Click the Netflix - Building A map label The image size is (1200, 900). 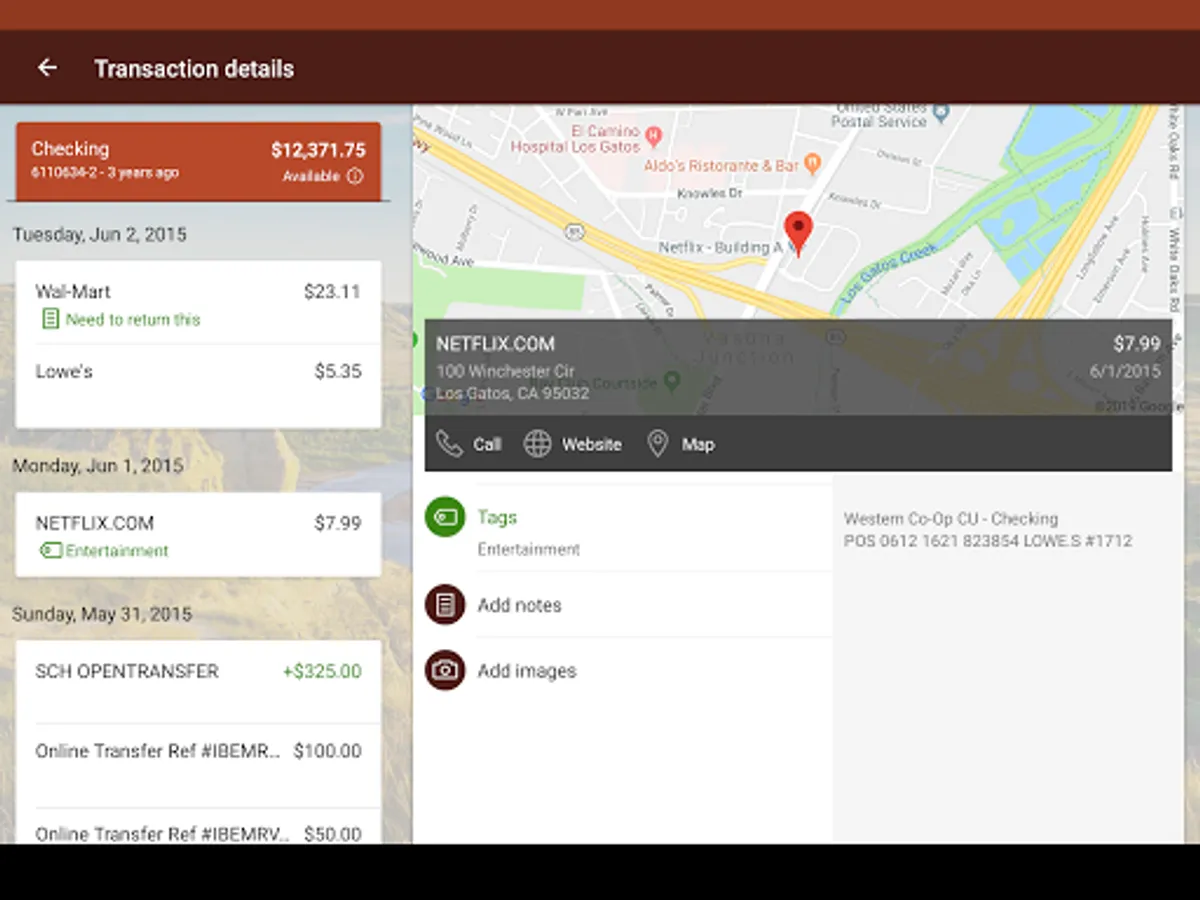pos(720,247)
